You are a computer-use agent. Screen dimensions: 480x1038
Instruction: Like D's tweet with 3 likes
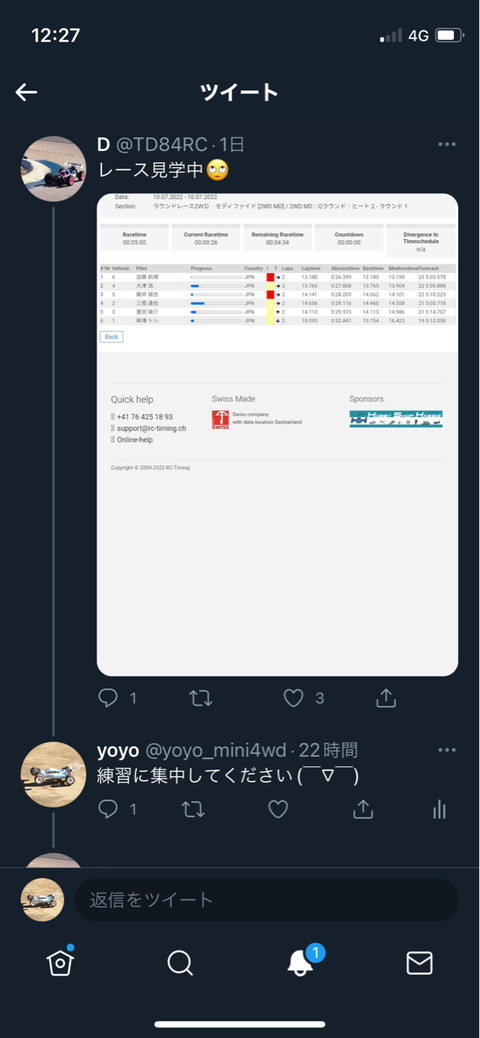click(x=293, y=698)
